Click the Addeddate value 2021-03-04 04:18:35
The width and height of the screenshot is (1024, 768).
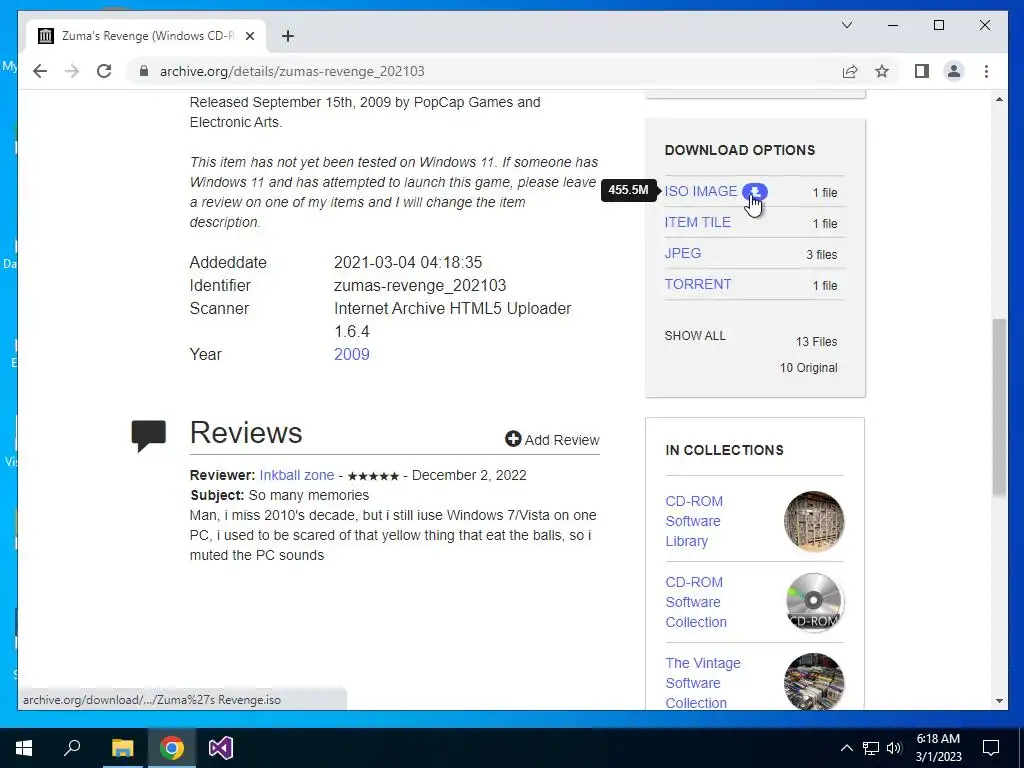point(408,263)
